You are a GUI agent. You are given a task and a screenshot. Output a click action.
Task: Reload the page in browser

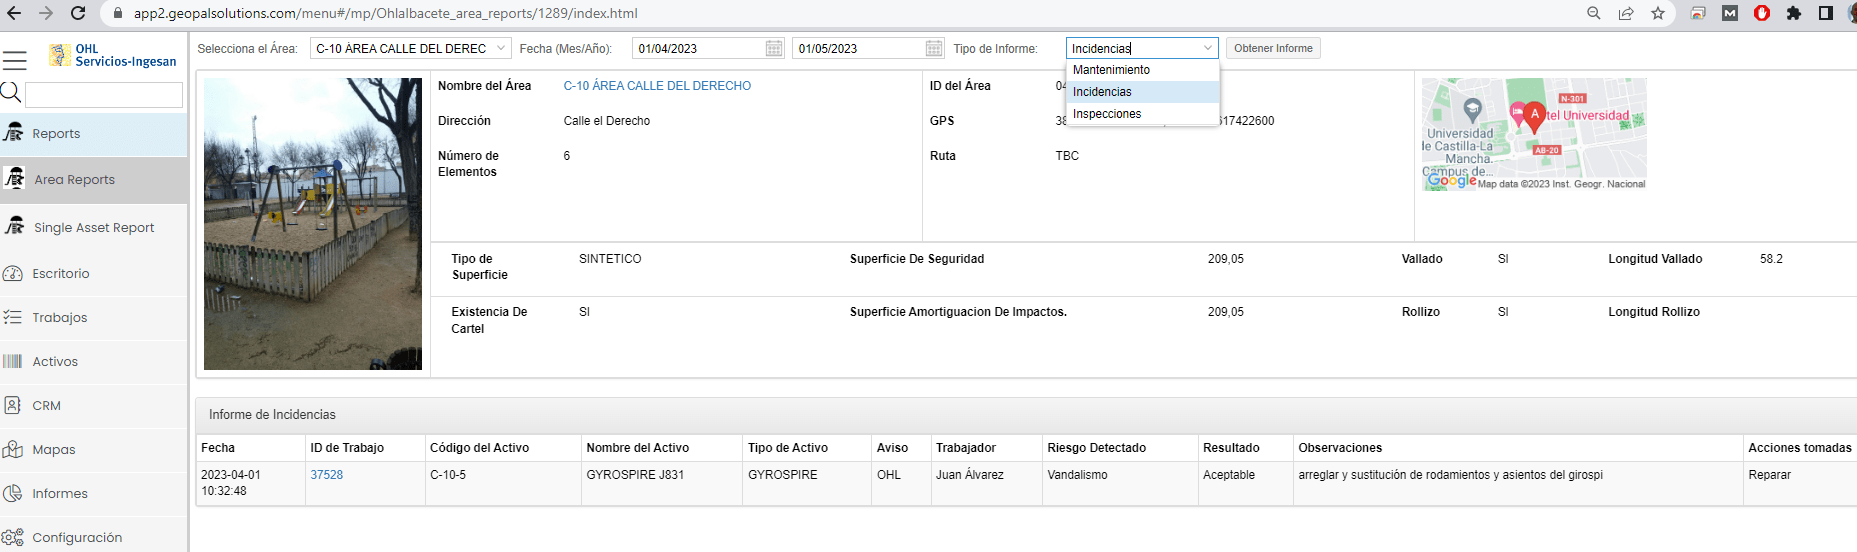point(78,13)
